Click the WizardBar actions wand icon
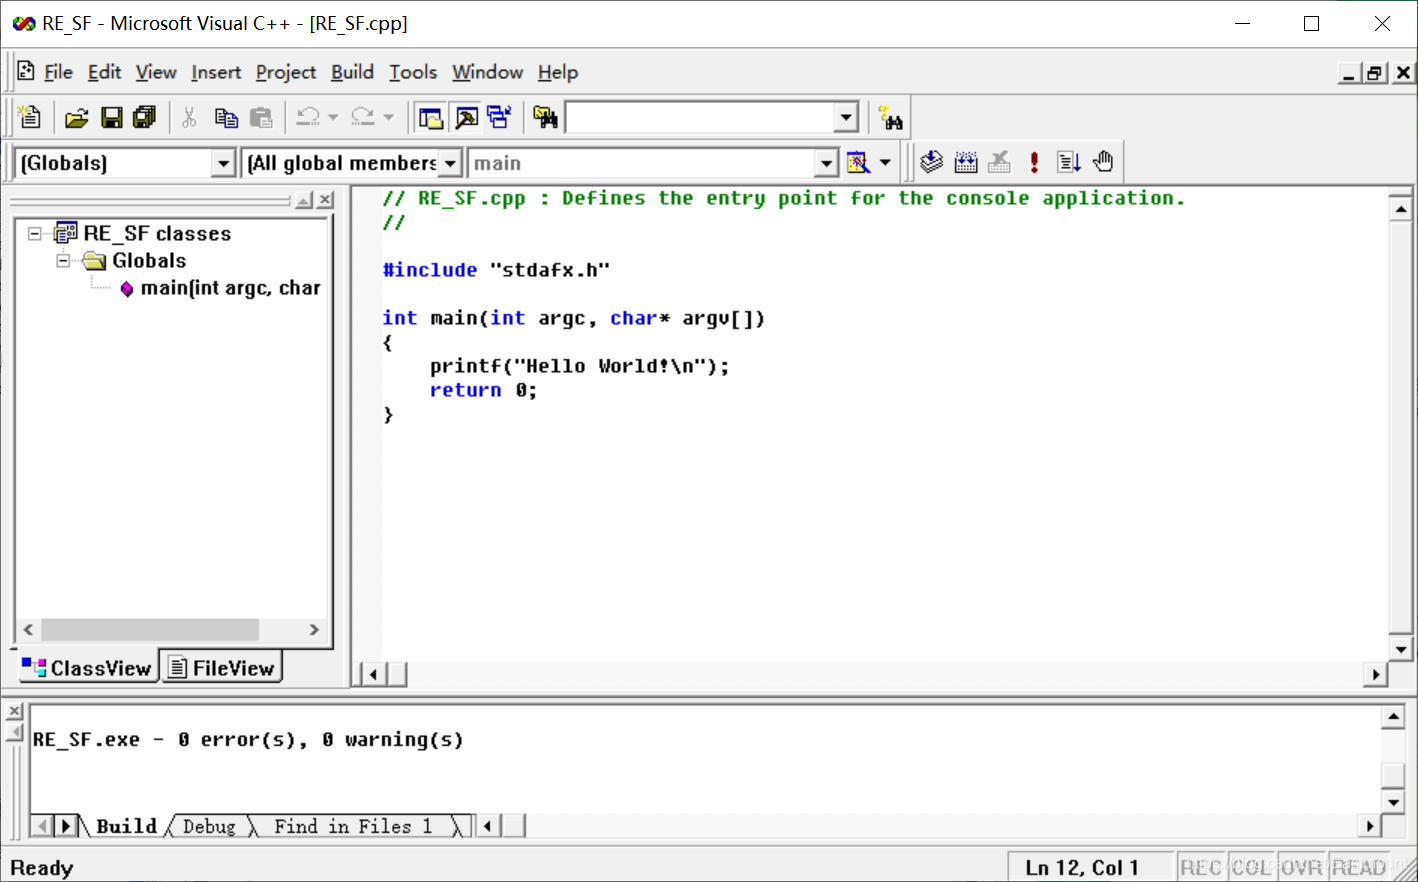 click(x=858, y=163)
